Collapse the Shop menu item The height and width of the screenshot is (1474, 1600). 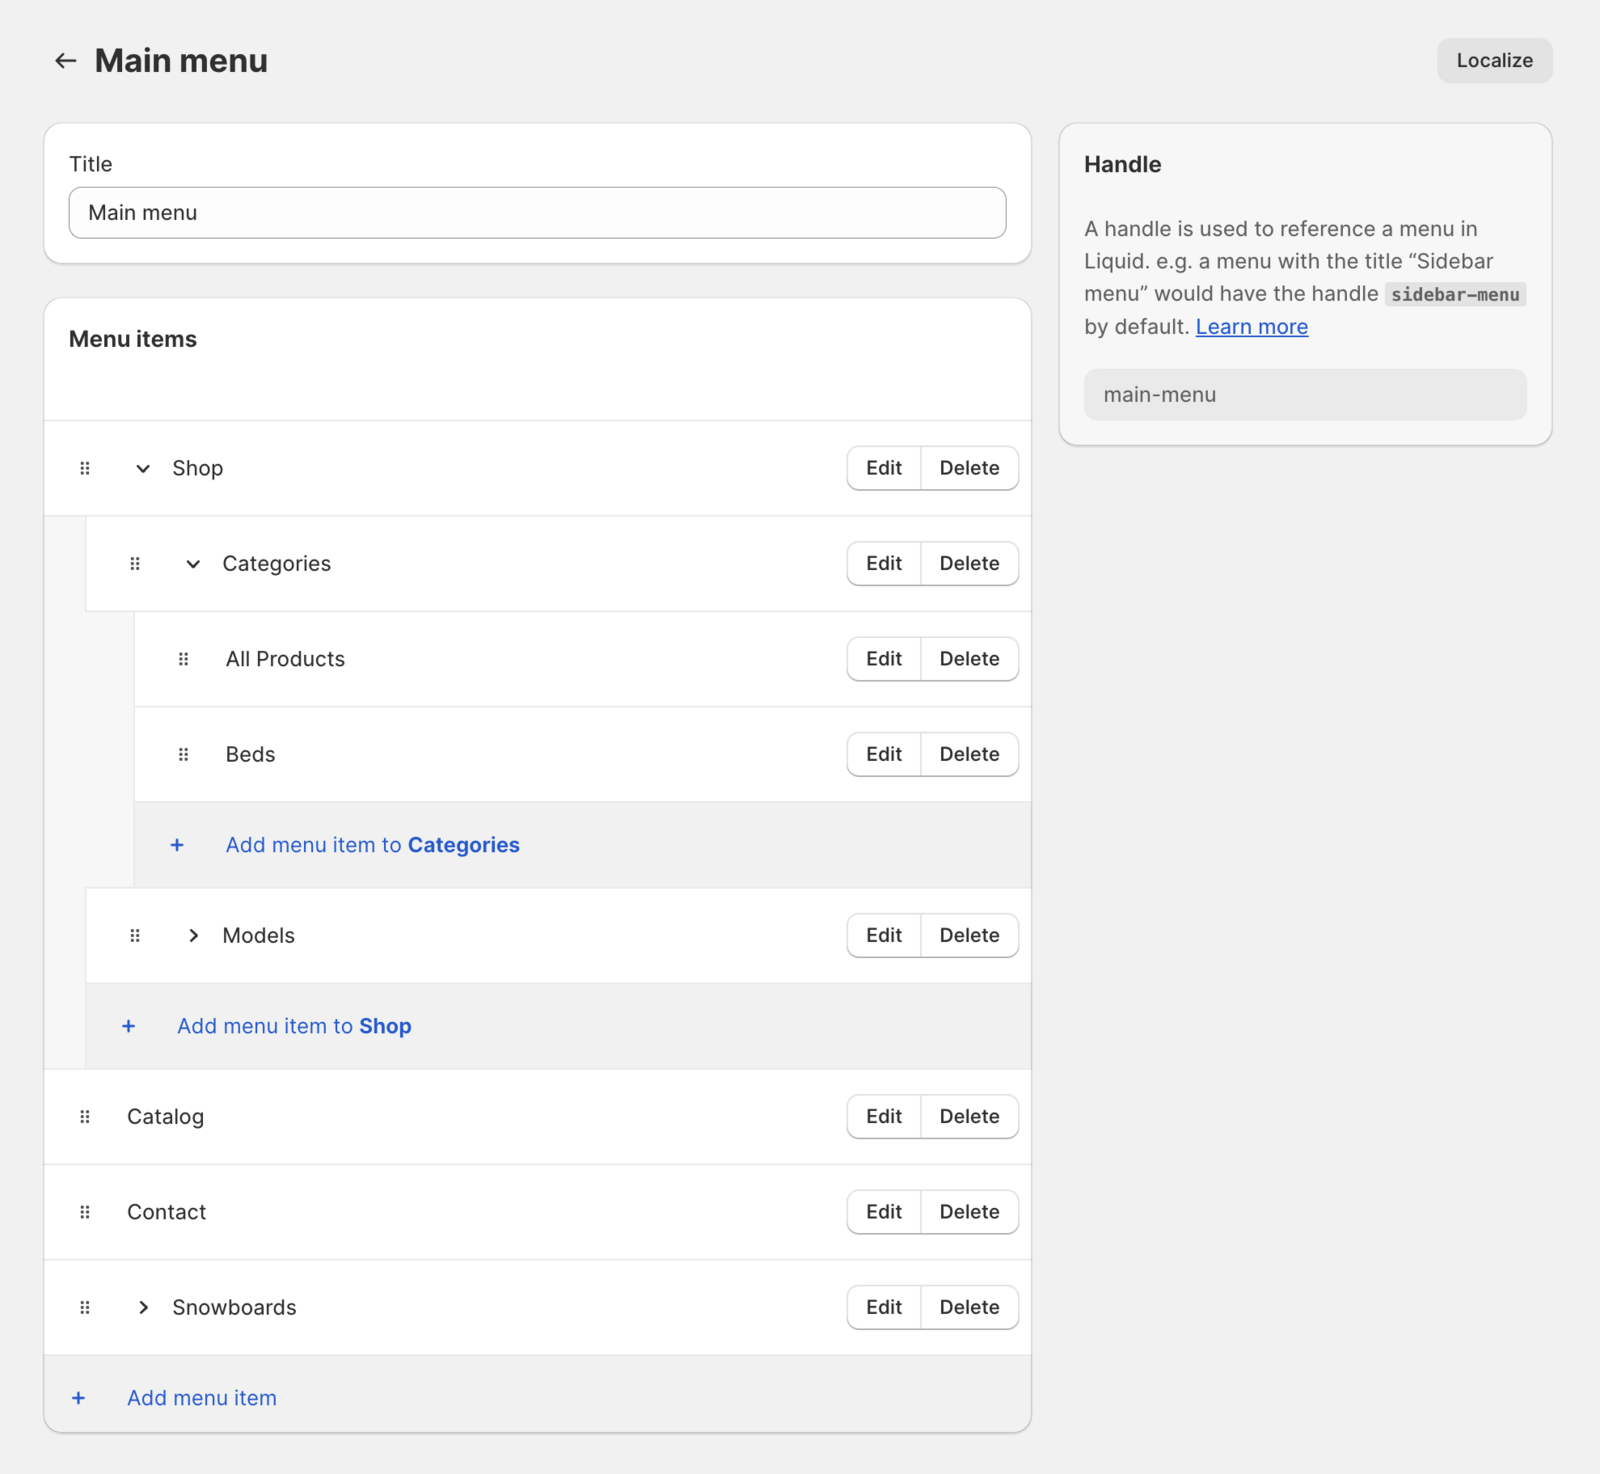[x=143, y=468]
